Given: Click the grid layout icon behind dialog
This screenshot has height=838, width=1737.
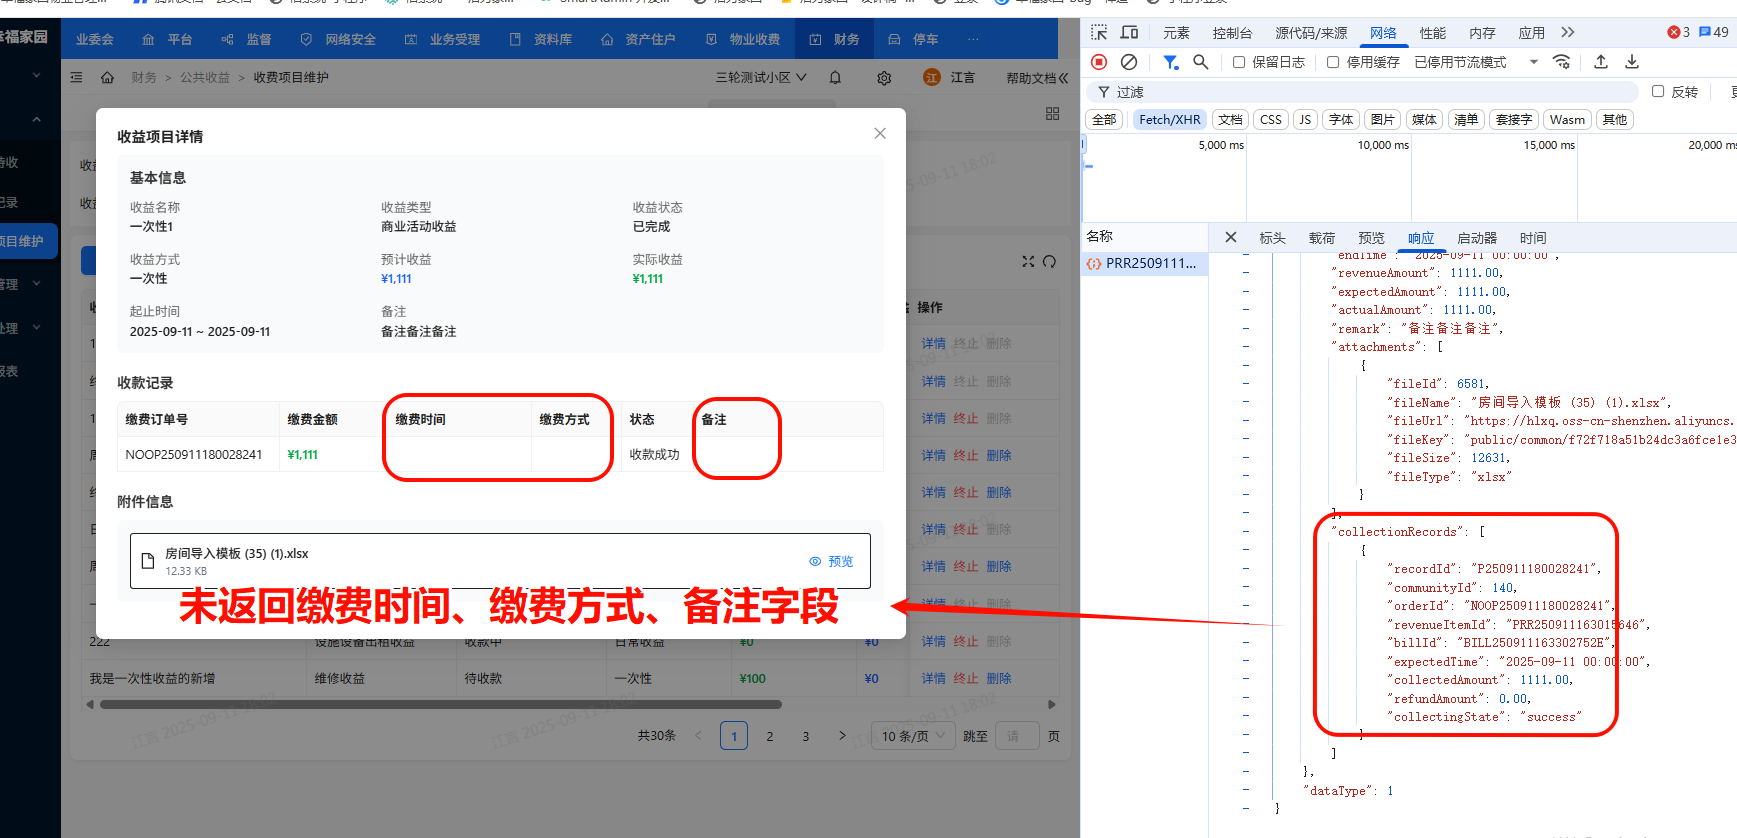Looking at the screenshot, I should coord(1052,114).
